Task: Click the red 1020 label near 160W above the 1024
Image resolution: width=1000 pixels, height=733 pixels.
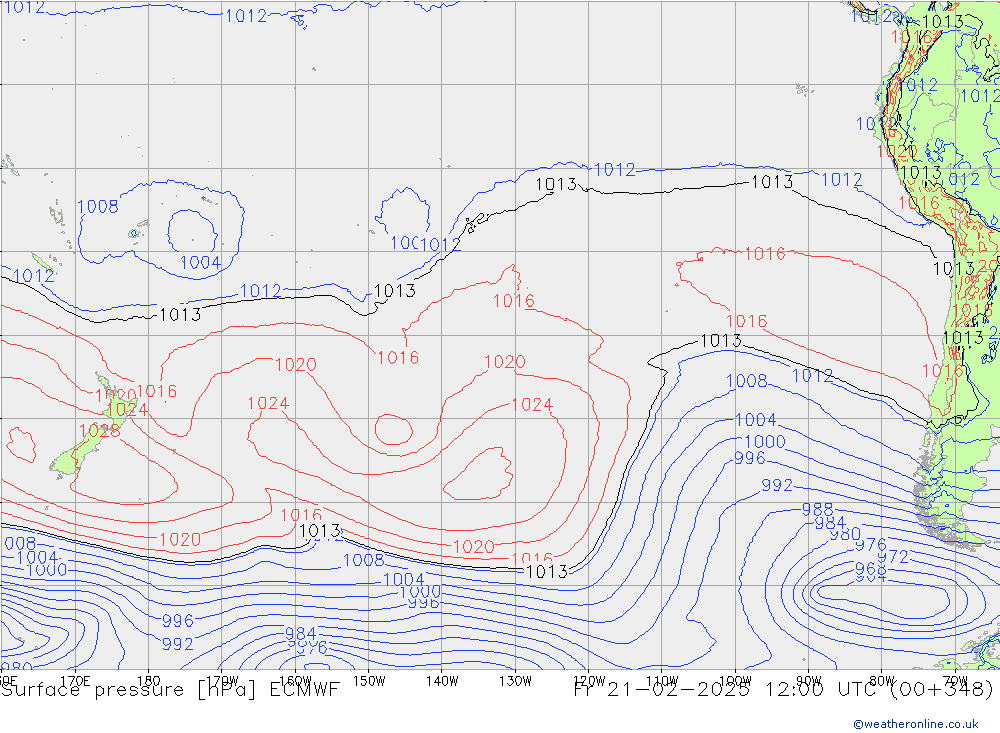Action: (296, 364)
